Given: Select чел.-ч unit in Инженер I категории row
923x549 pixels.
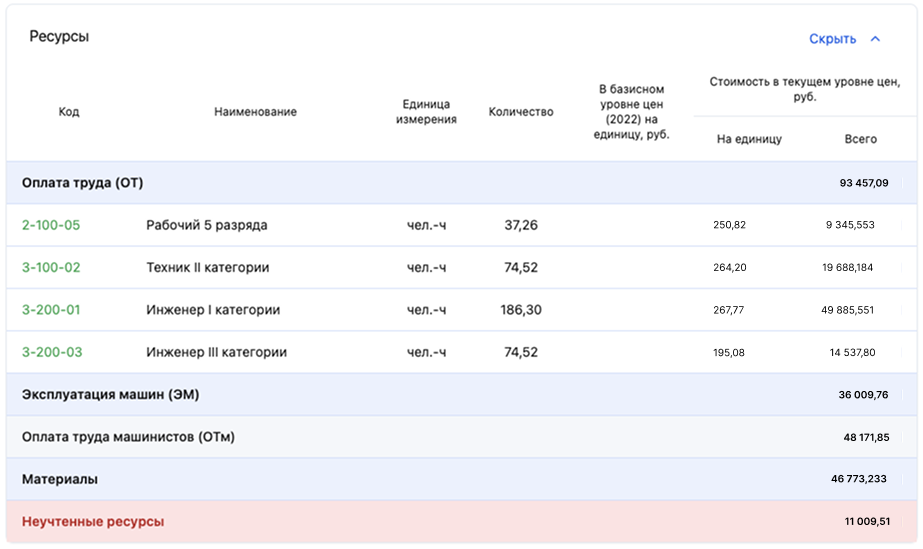Looking at the screenshot, I should (426, 310).
